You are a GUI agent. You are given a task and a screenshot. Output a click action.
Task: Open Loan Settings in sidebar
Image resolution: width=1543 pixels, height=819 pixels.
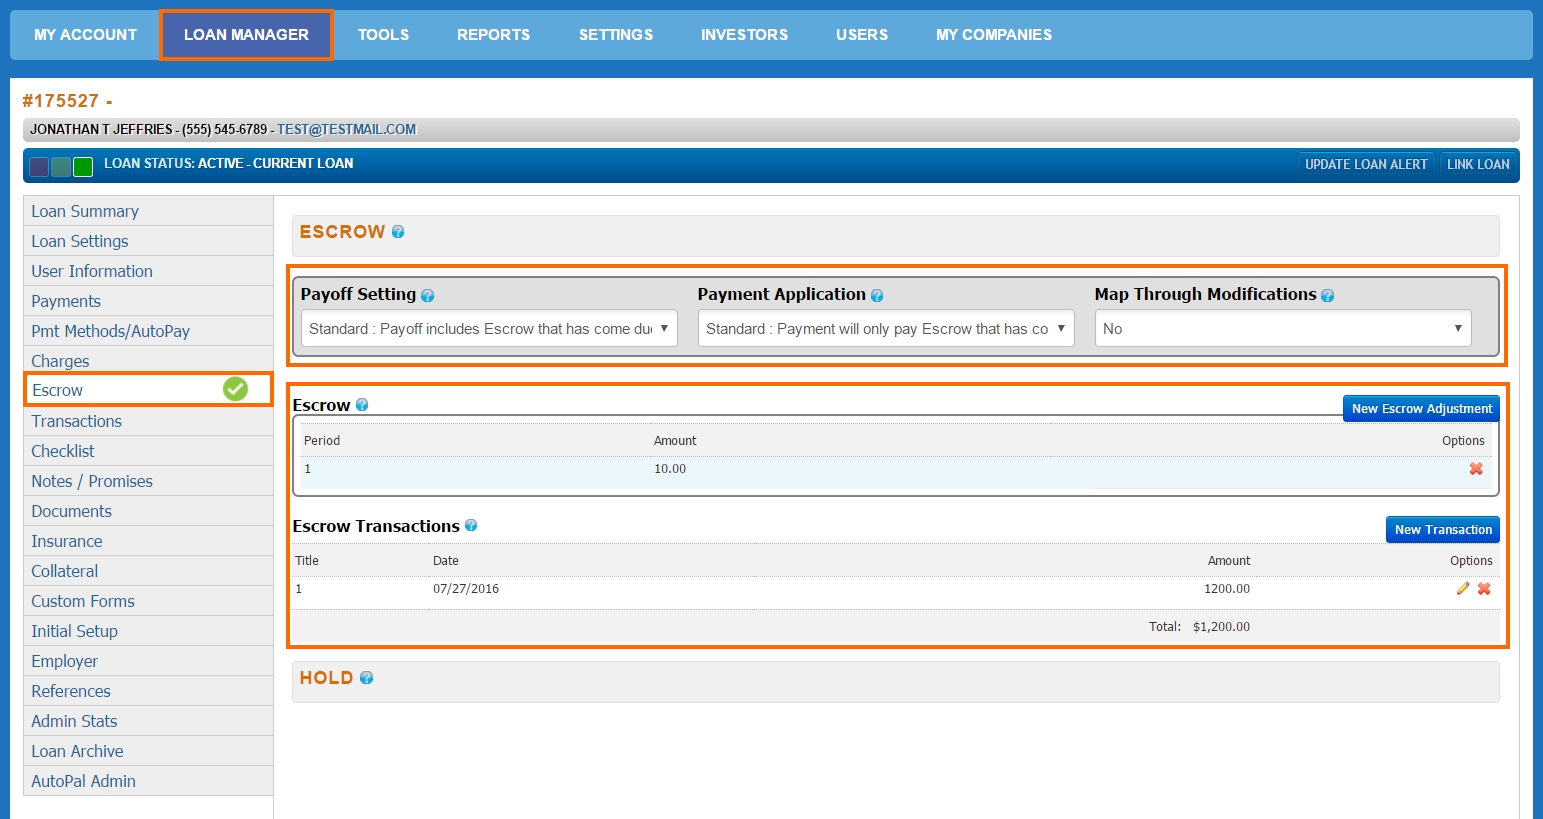coord(148,241)
